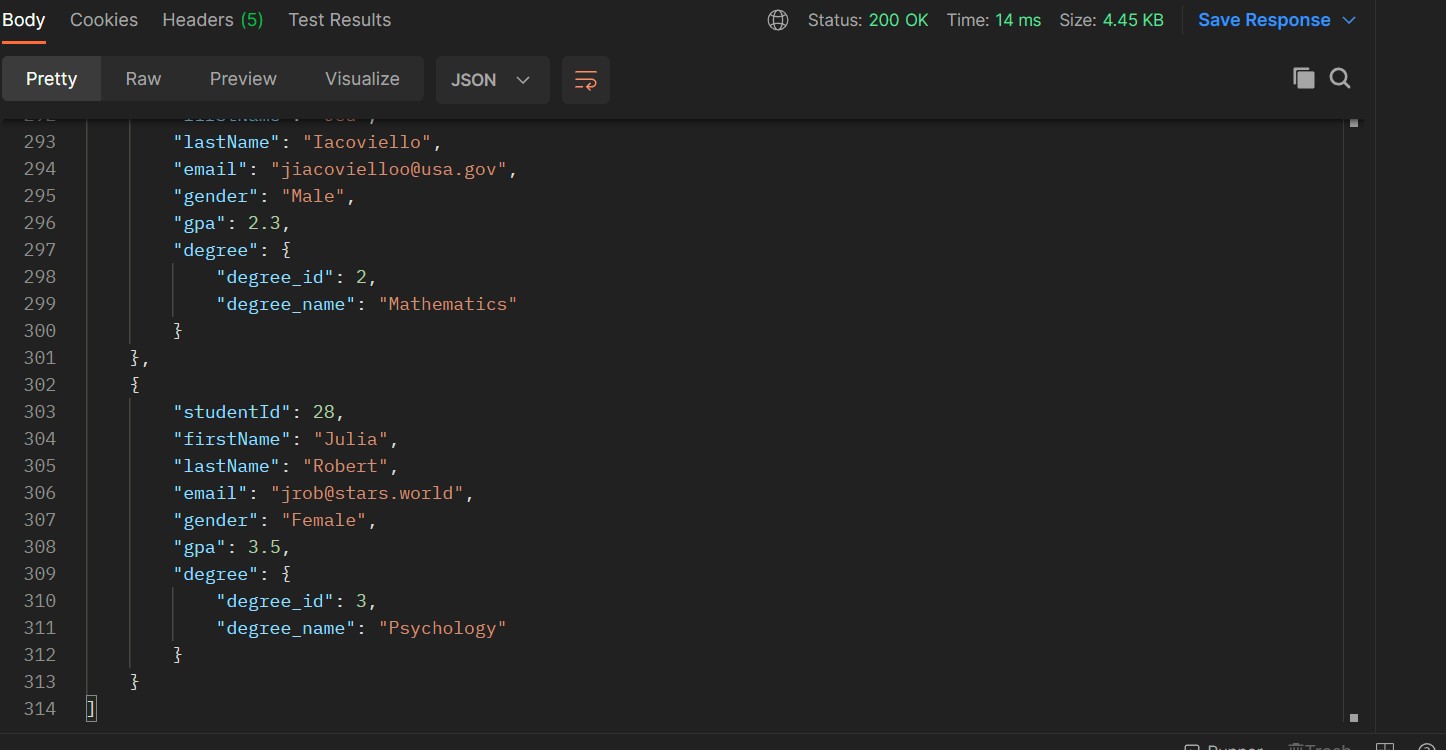Select the Raw view mode
The height and width of the screenshot is (750, 1446).
click(143, 79)
